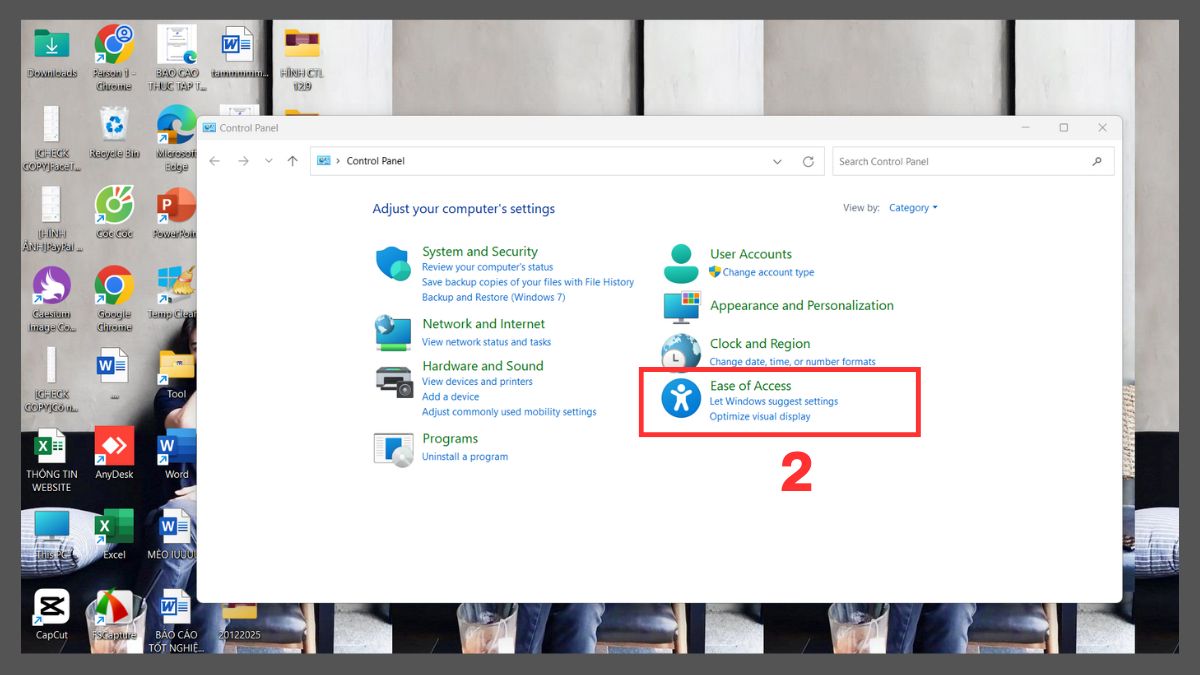The image size is (1200, 675).
Task: Open the Ease of Access heading link
Action: tap(751, 385)
